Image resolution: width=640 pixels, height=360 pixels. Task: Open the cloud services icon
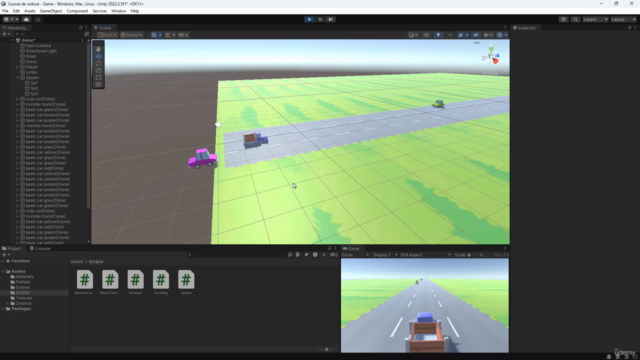coord(27,19)
